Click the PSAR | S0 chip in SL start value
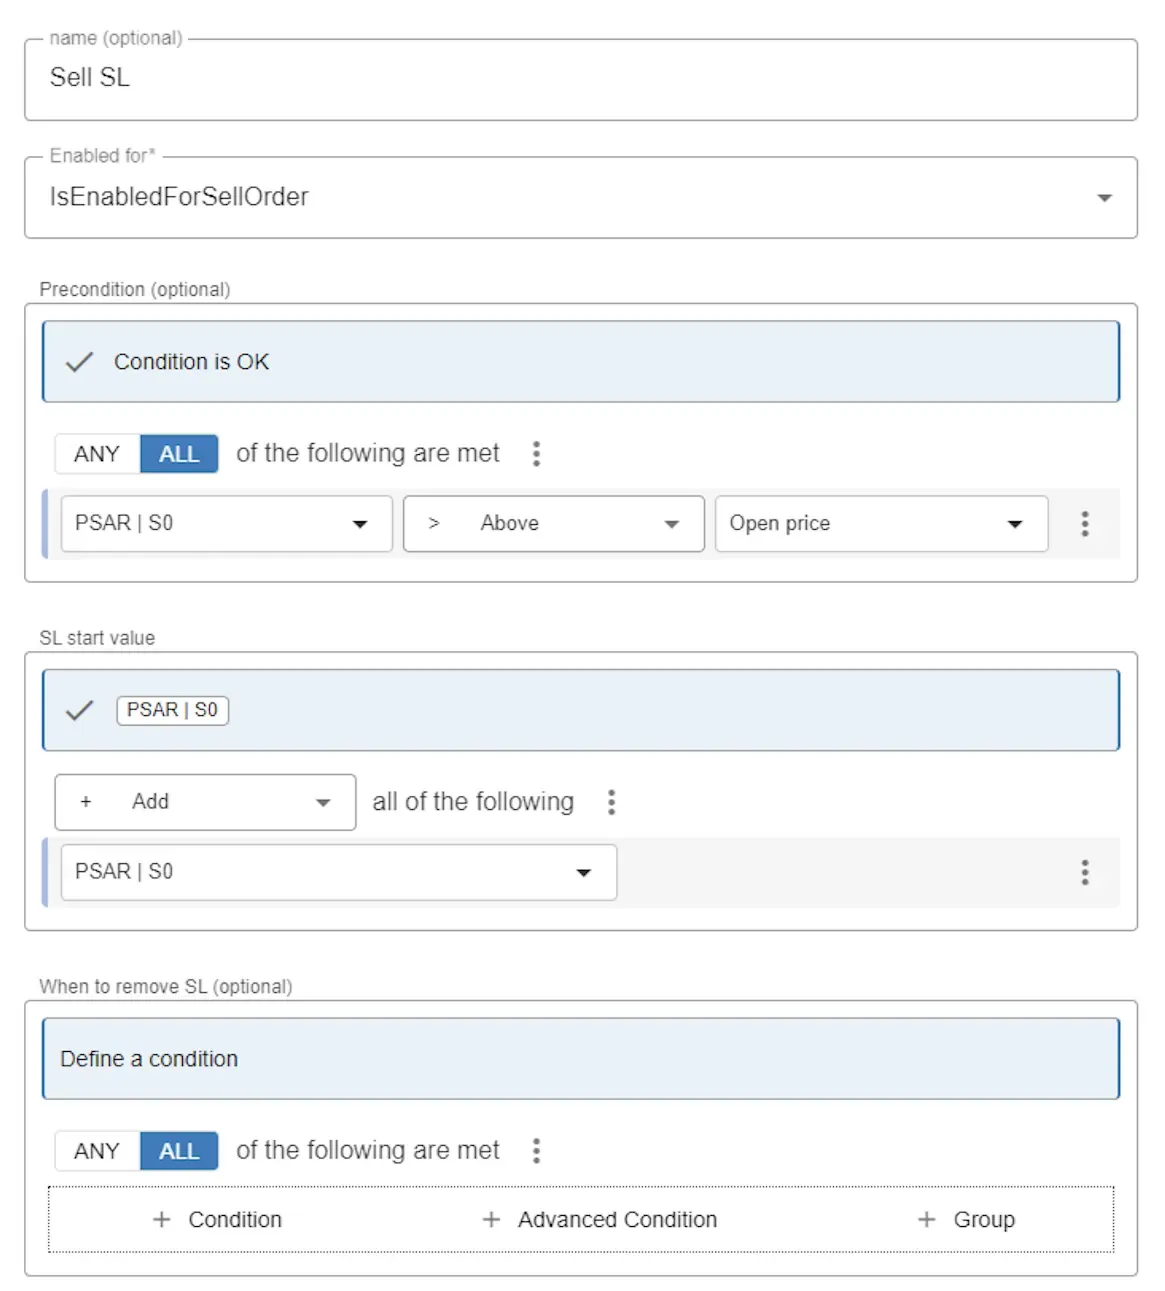Viewport: 1165px width, 1291px height. [x=172, y=710]
